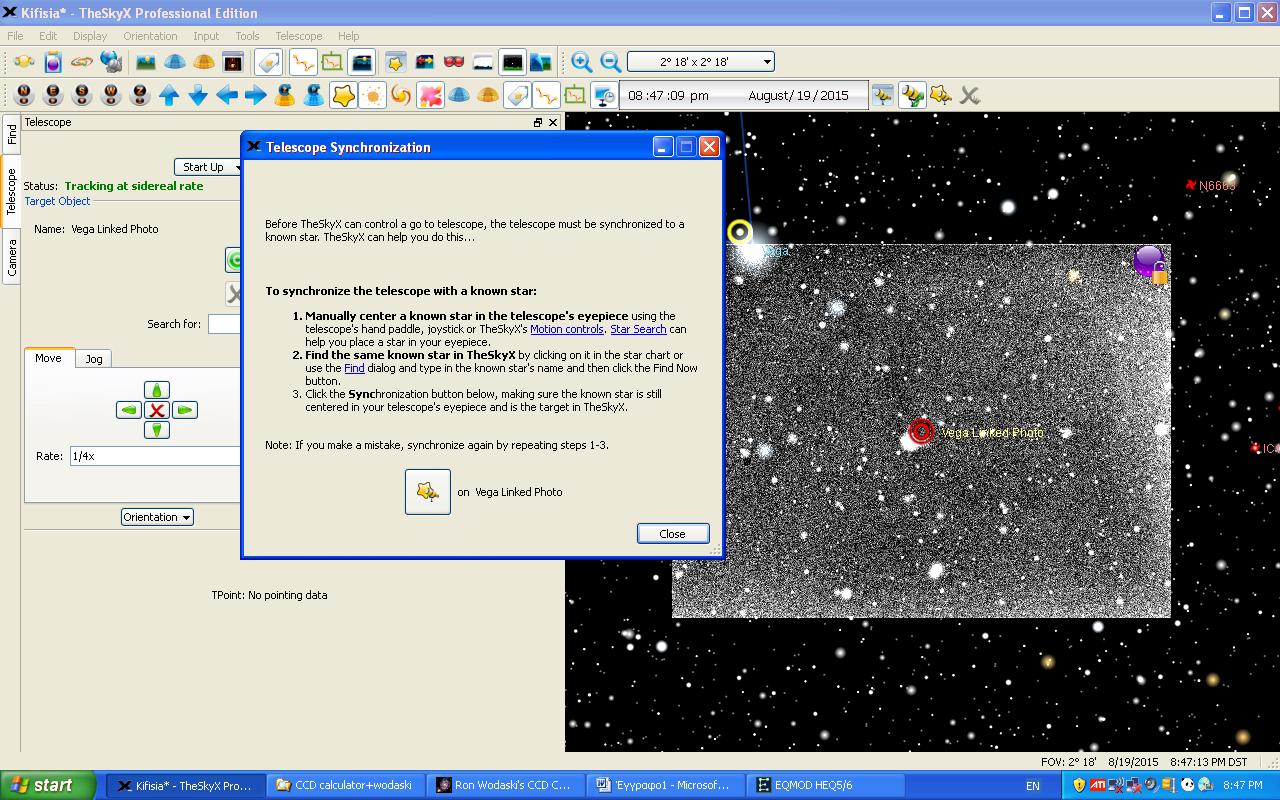Look north with the N compass button
Viewport: 1280px width, 800px height.
point(24,95)
